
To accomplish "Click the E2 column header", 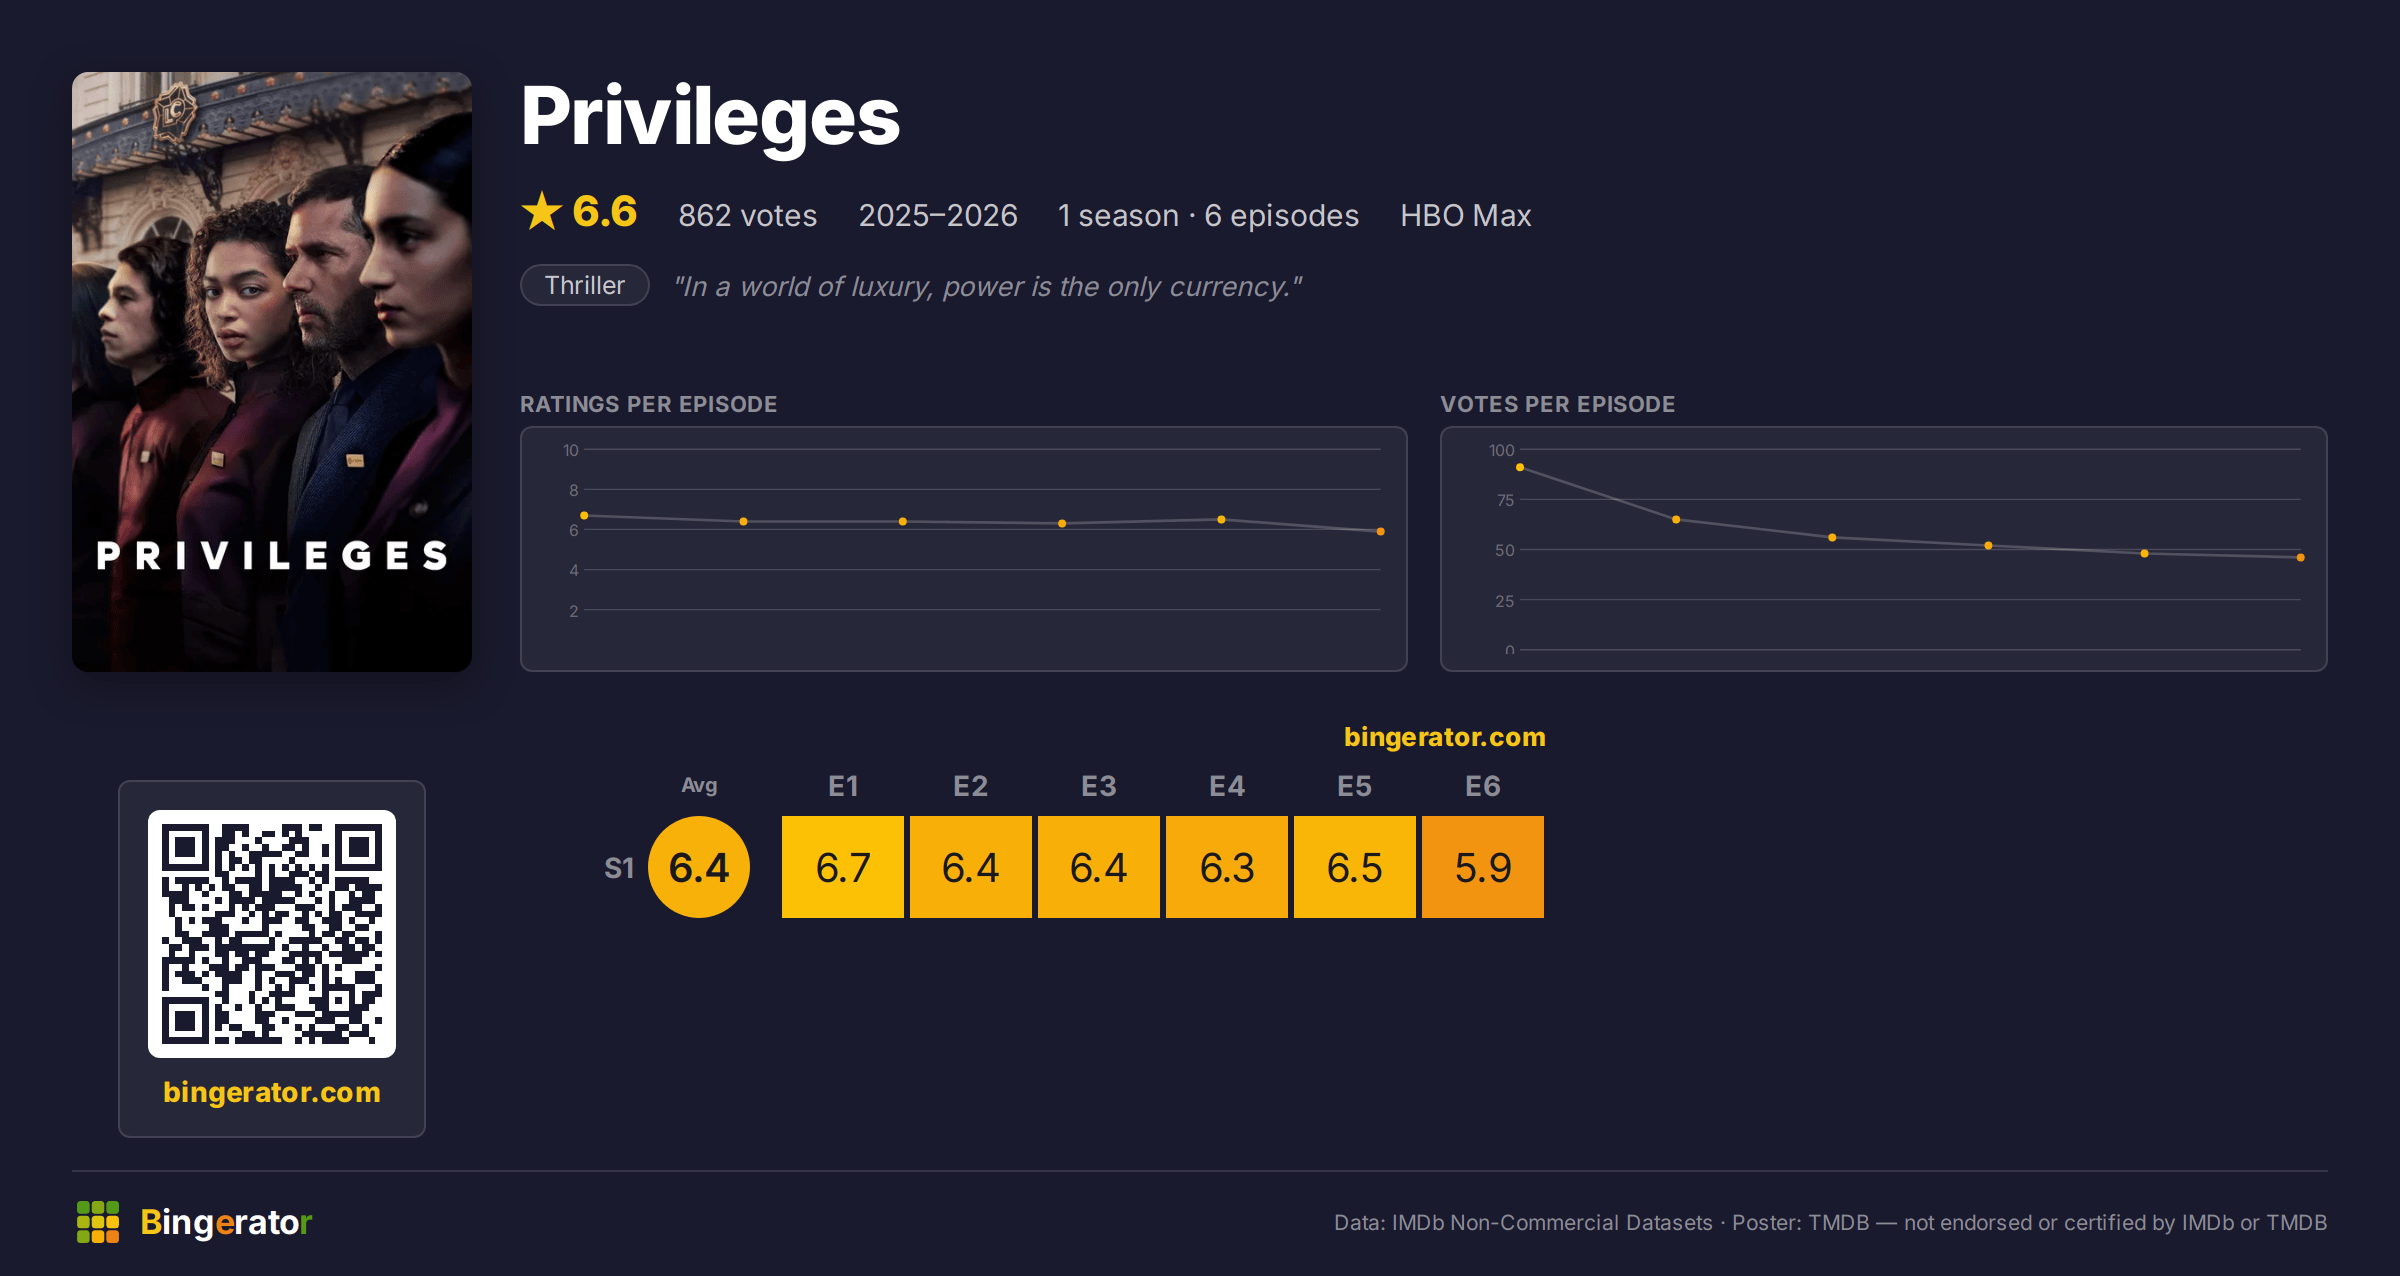I will pyautogui.click(x=970, y=786).
